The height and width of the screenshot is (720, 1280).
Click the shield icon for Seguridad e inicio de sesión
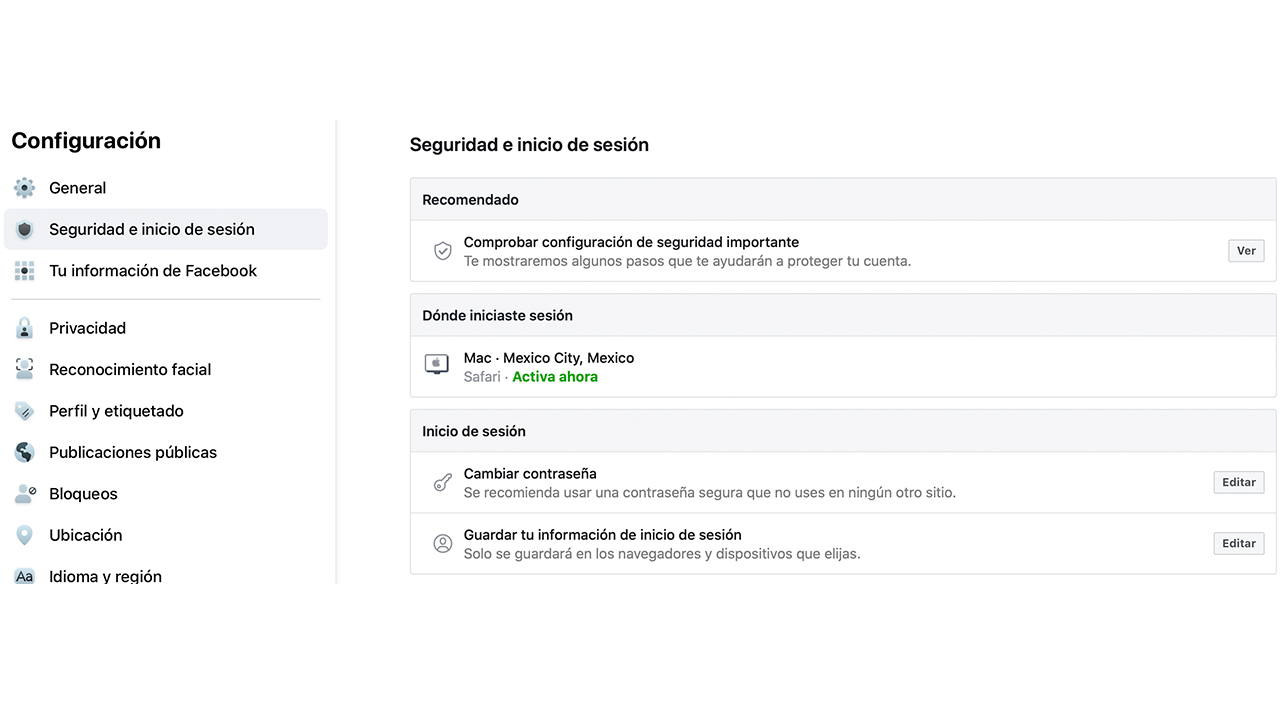[x=24, y=230]
